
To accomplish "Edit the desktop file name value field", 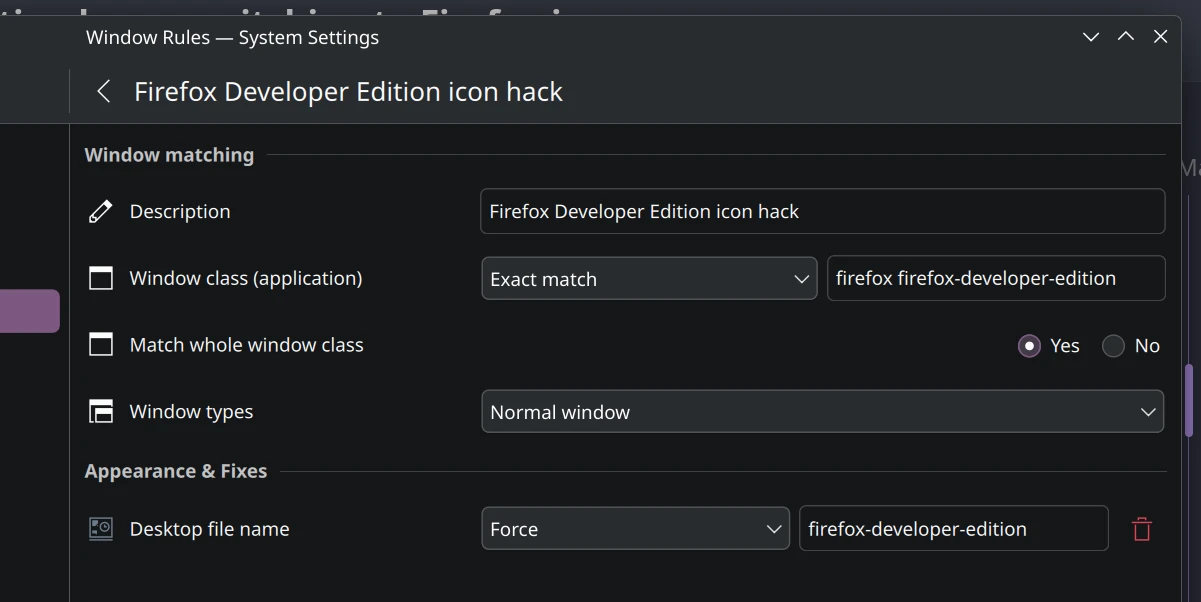I will coord(954,528).
